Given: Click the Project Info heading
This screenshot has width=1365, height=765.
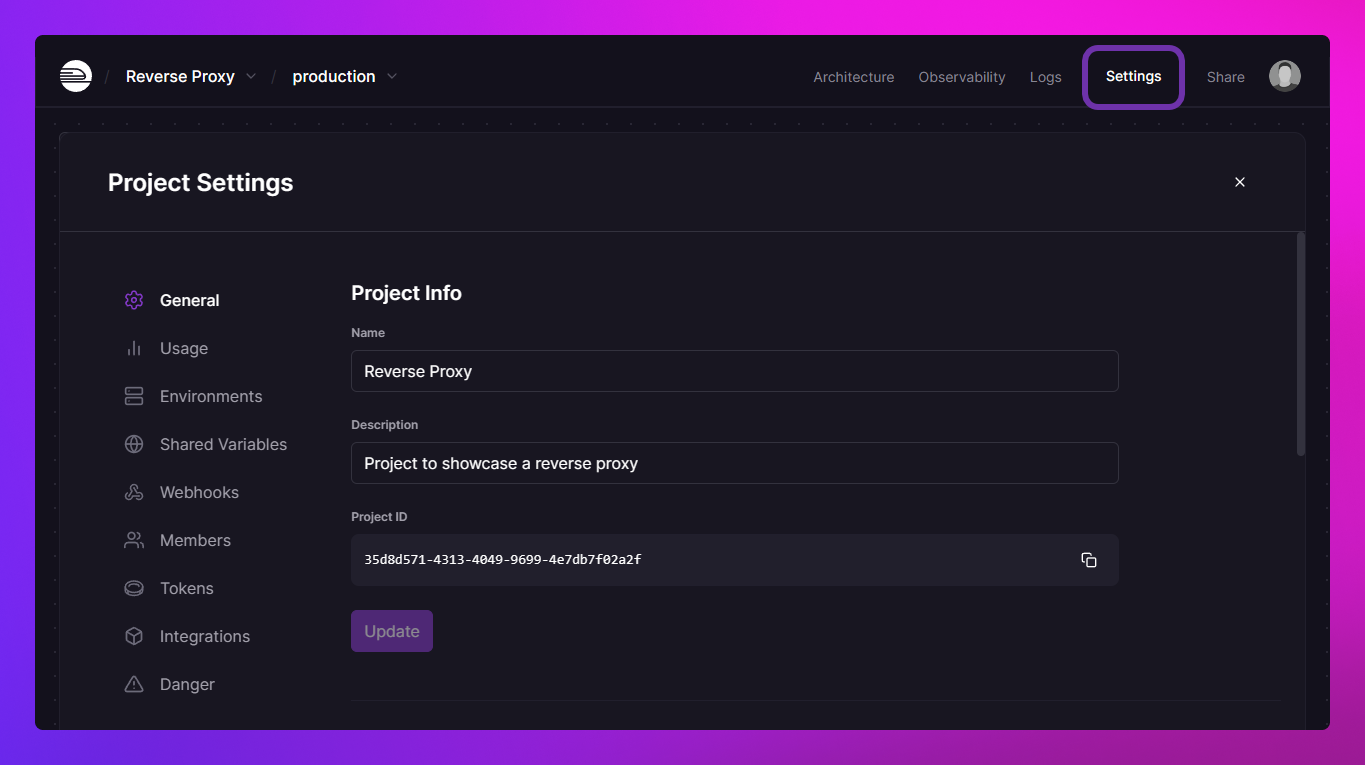Looking at the screenshot, I should point(407,293).
